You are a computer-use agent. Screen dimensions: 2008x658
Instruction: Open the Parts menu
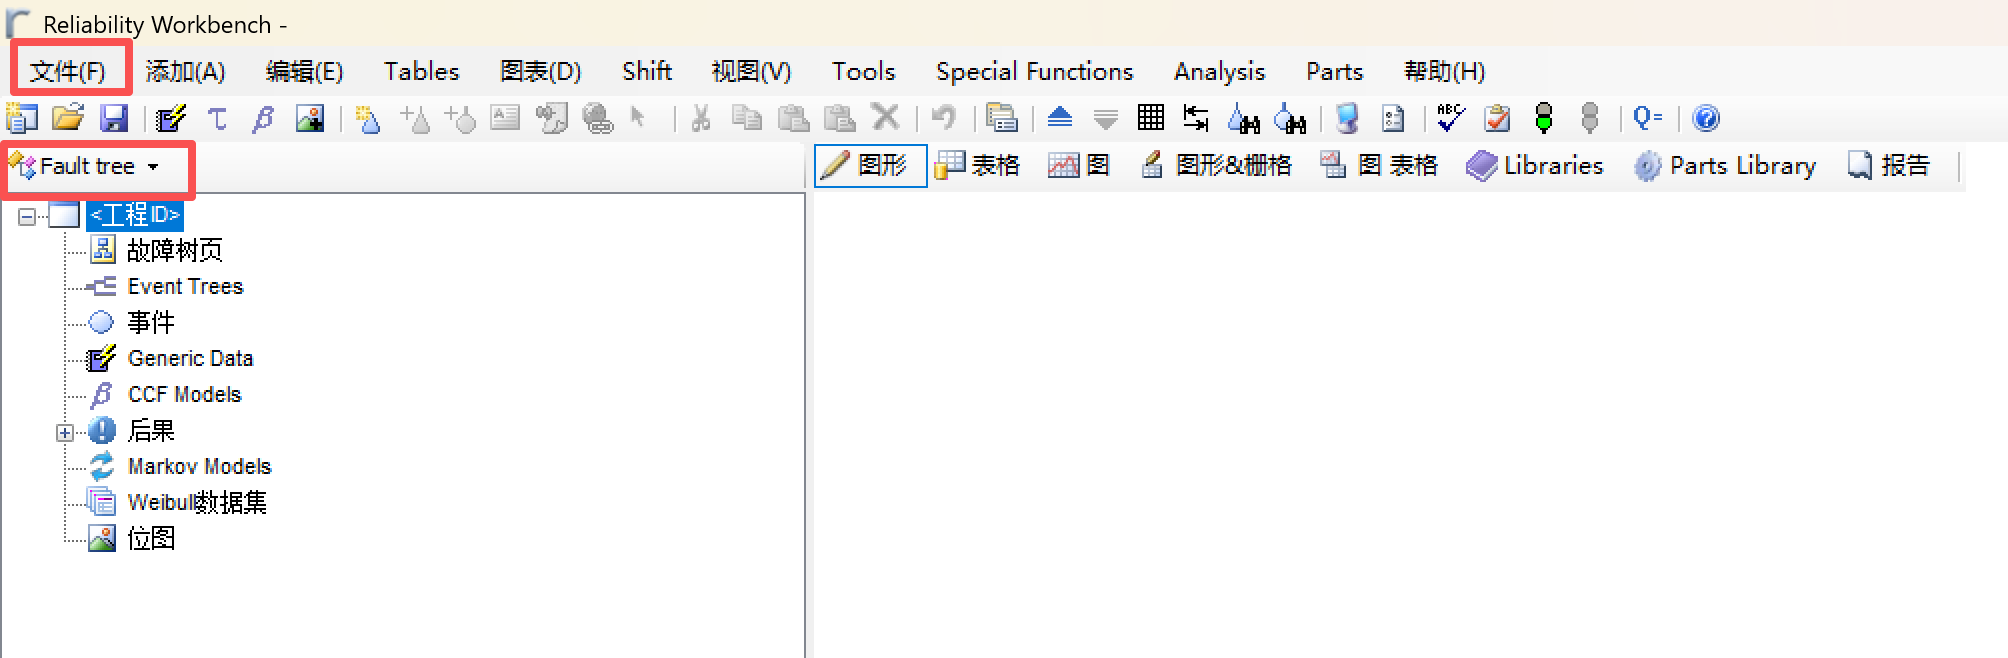click(x=1334, y=71)
